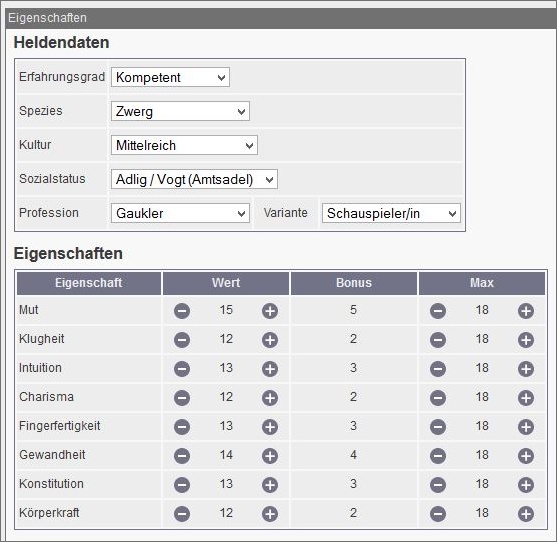557x542 pixels.
Task: Click the Max column header
Action: pos(482,283)
